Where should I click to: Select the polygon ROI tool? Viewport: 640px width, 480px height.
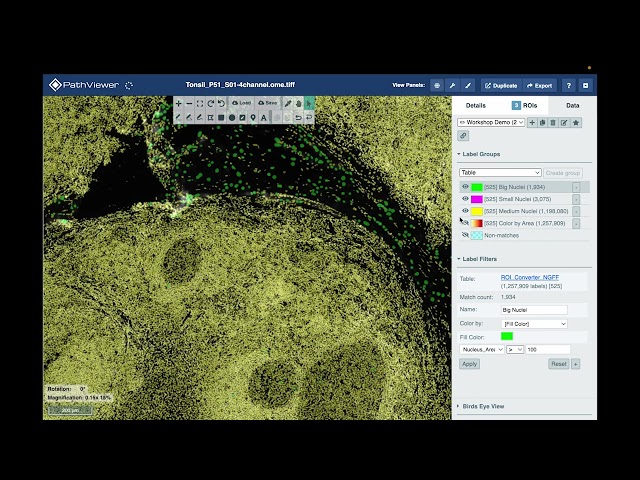pos(210,118)
